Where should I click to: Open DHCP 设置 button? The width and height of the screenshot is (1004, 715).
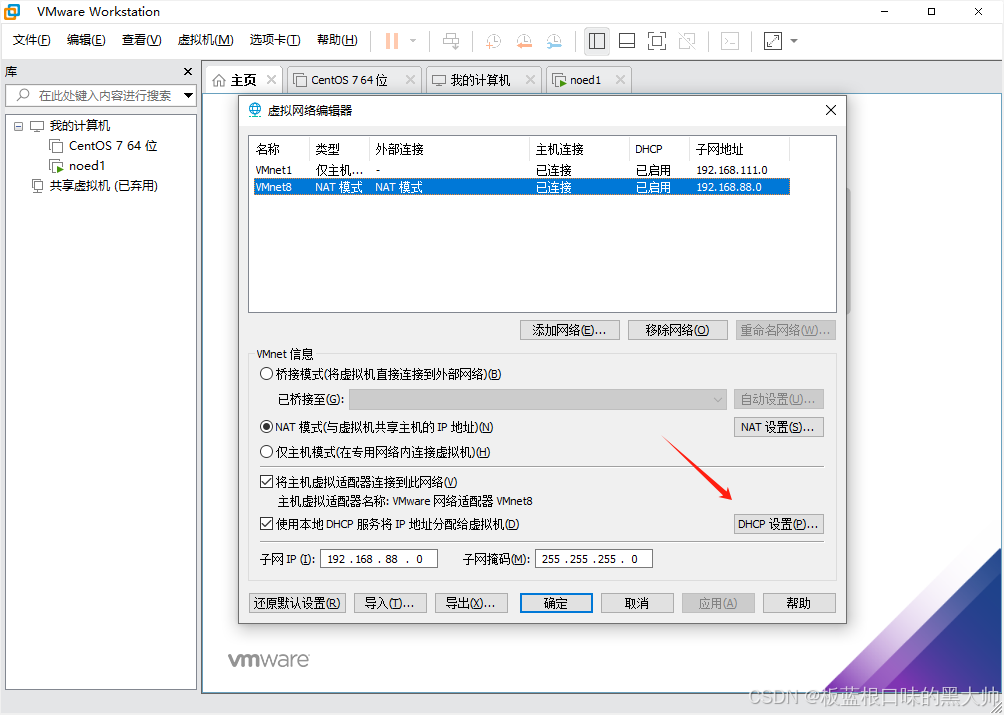click(778, 524)
